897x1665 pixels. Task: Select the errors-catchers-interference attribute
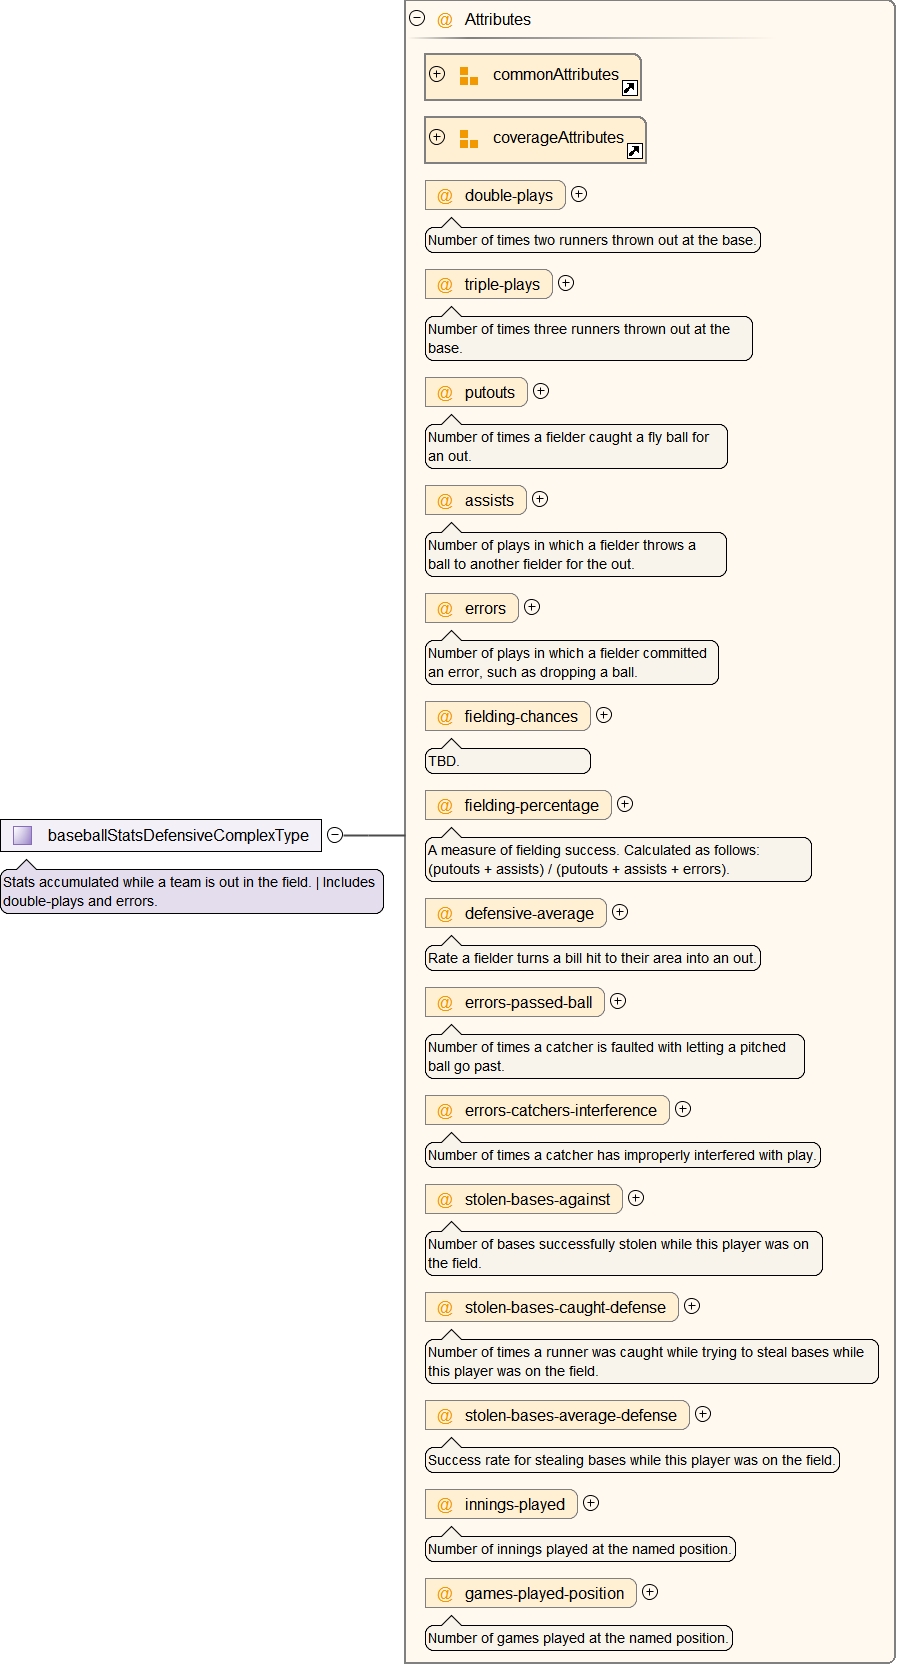point(560,1110)
